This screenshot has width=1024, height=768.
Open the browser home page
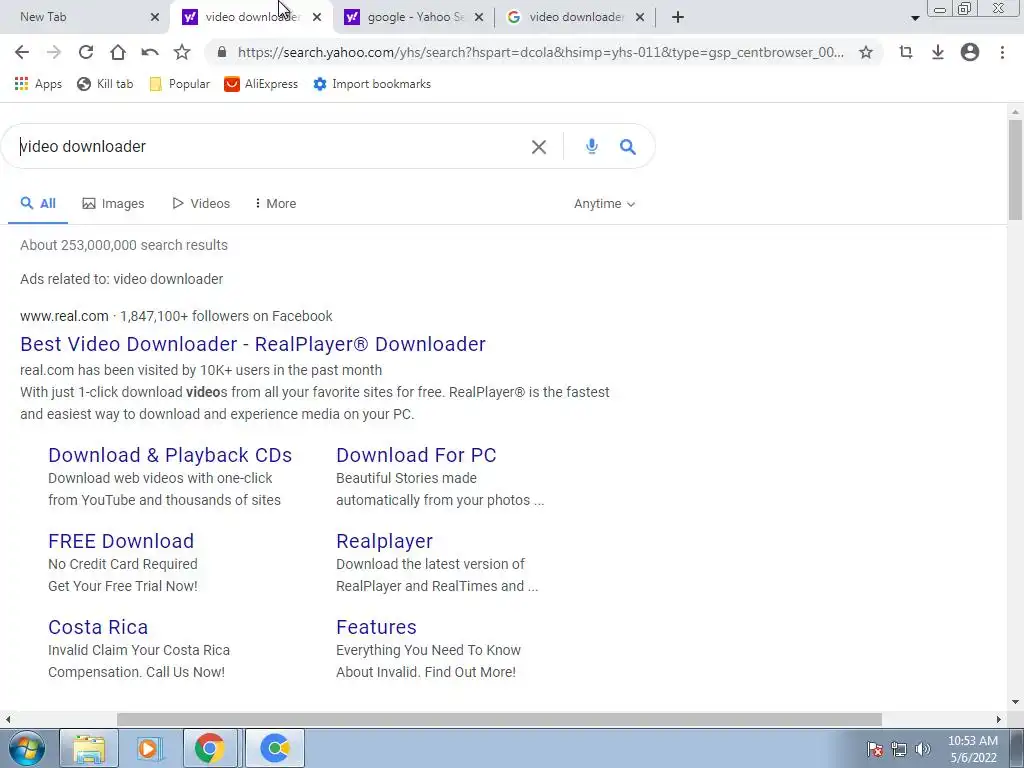pyautogui.click(x=118, y=52)
